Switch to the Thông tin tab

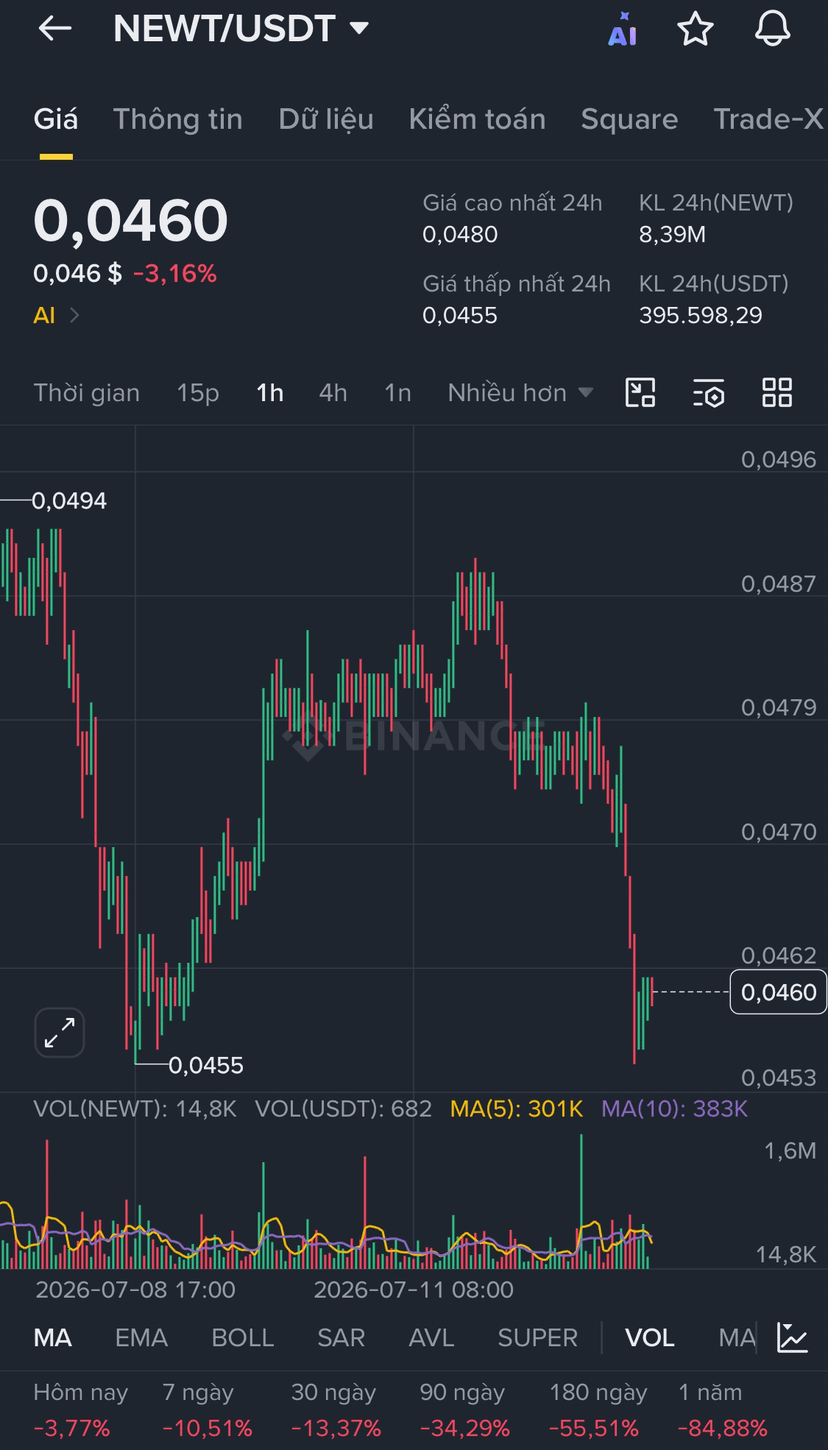click(x=178, y=119)
